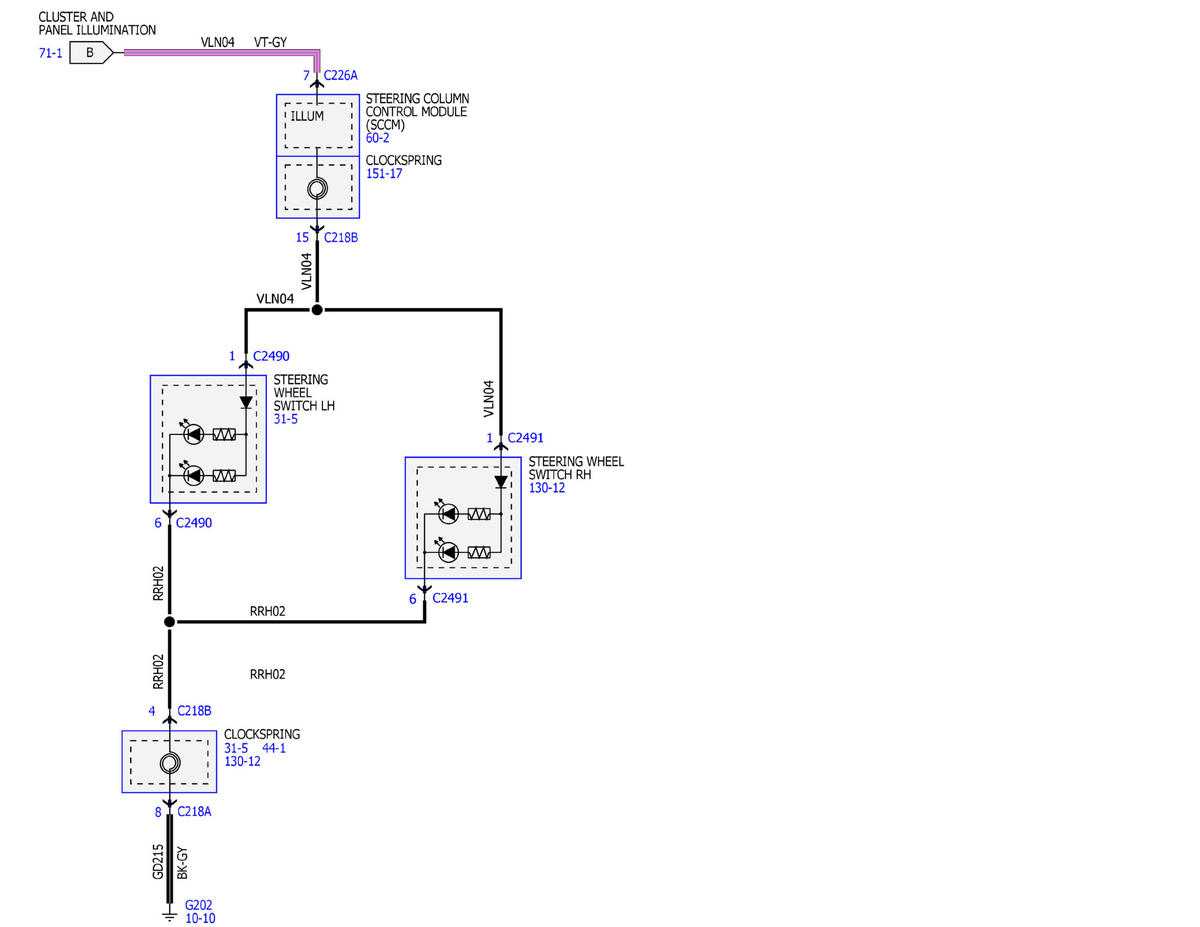Click the G202 ground link
The height and width of the screenshot is (927, 1200).
click(x=198, y=905)
